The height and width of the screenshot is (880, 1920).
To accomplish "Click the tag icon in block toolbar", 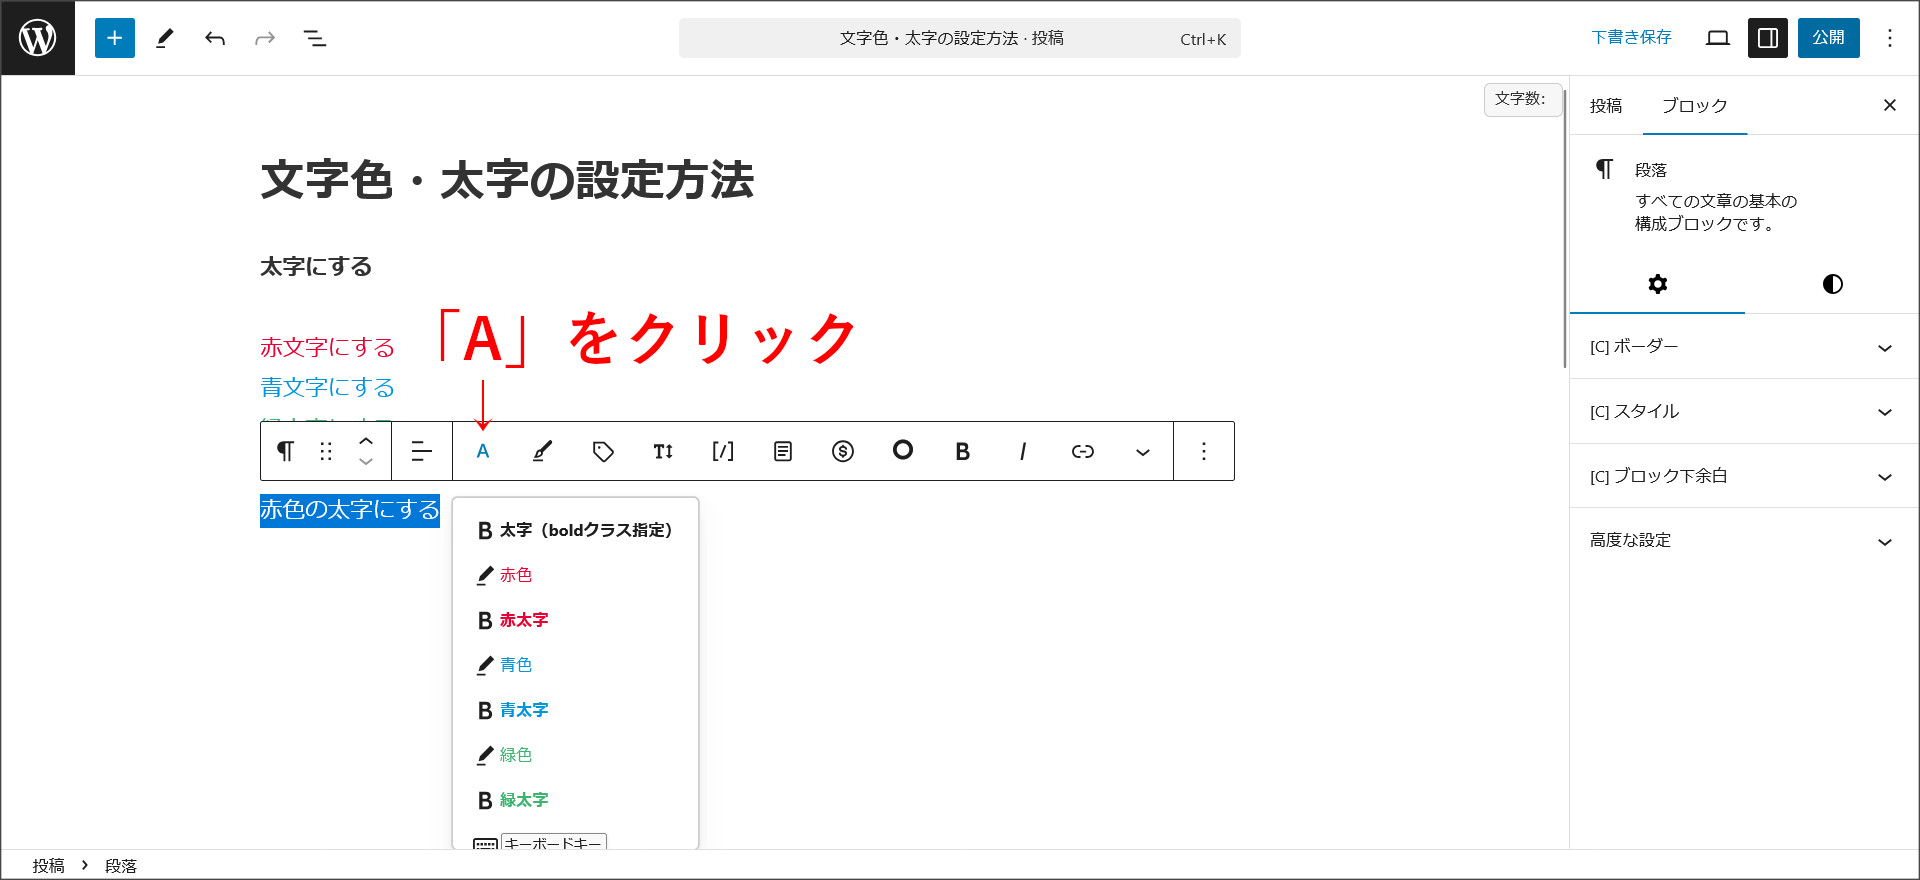I will [603, 451].
